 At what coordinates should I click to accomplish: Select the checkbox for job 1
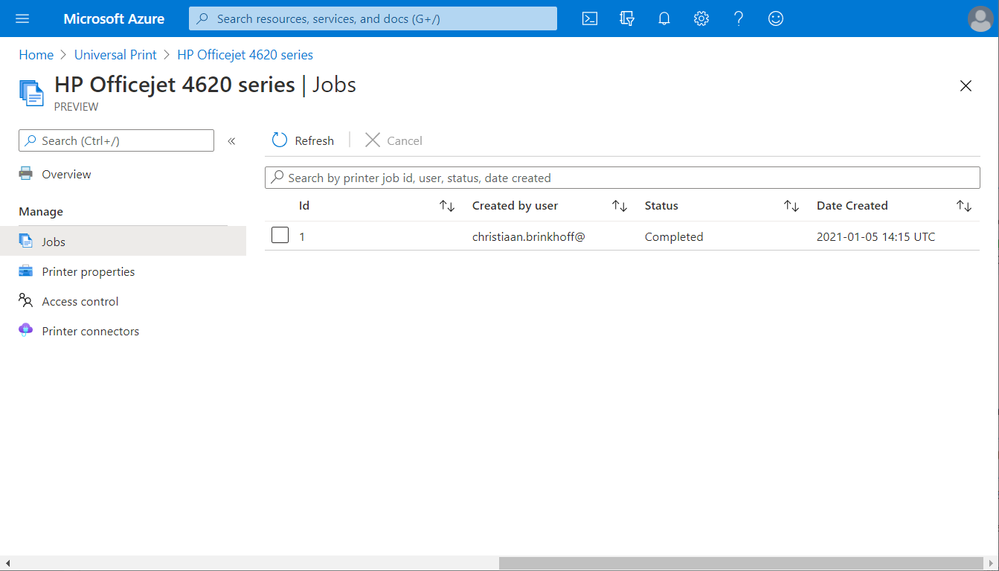point(280,235)
